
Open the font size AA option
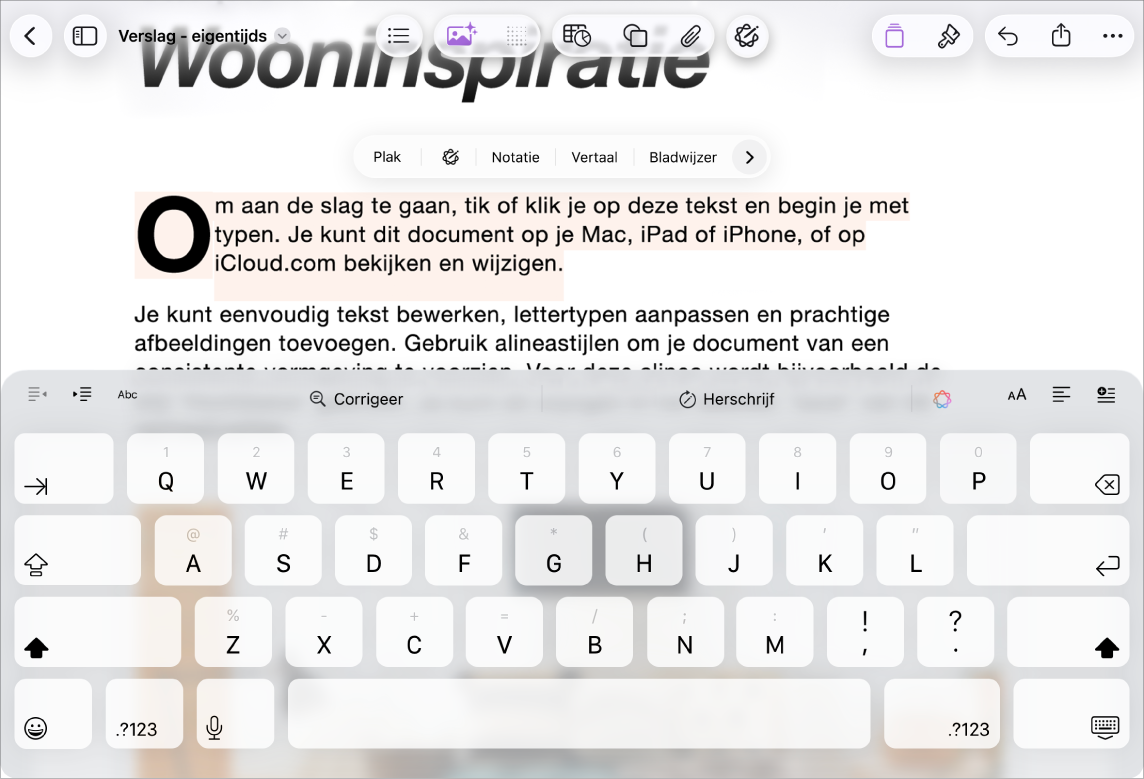point(1017,395)
